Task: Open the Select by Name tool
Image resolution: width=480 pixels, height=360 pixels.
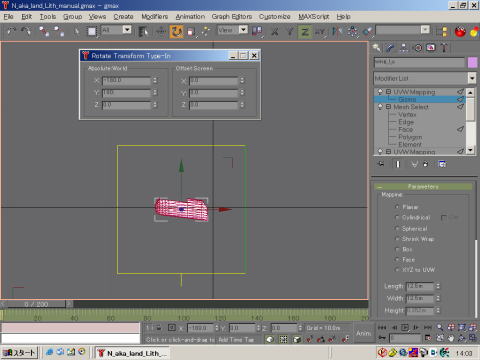Action: [143, 31]
